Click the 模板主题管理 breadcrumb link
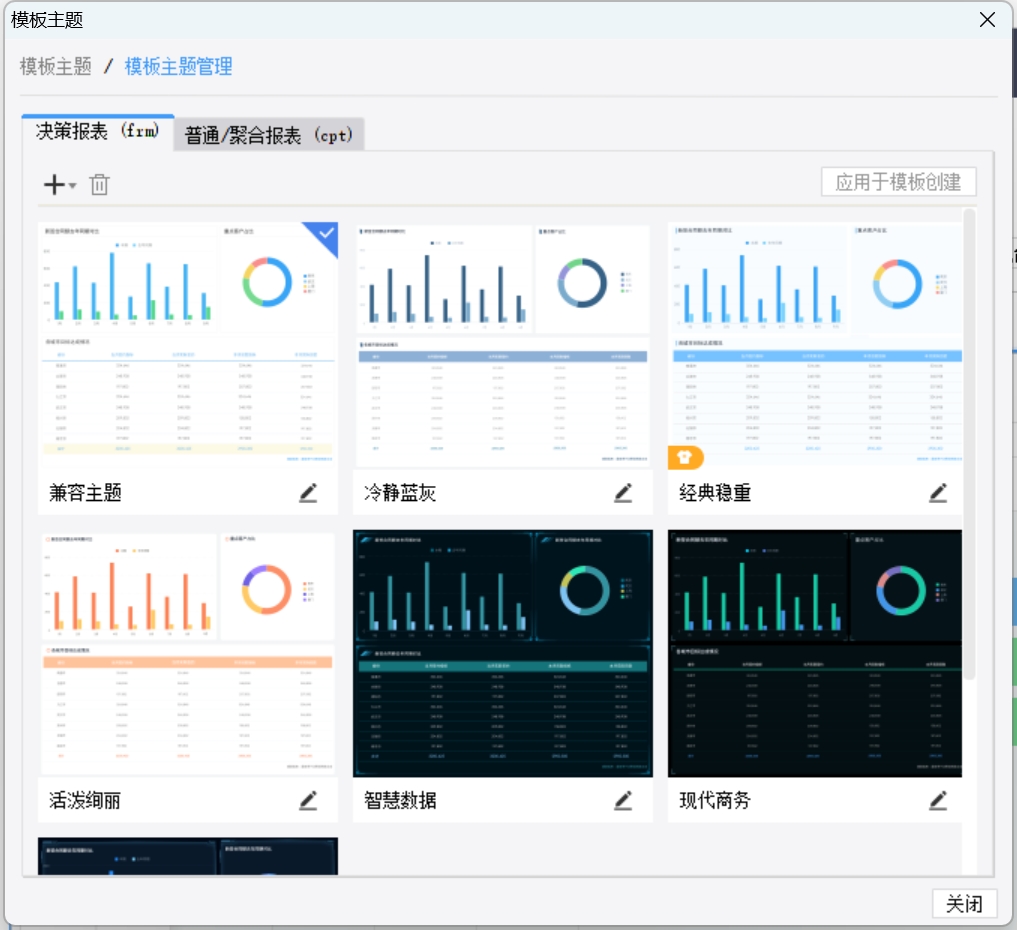This screenshot has width=1017, height=930. [178, 66]
